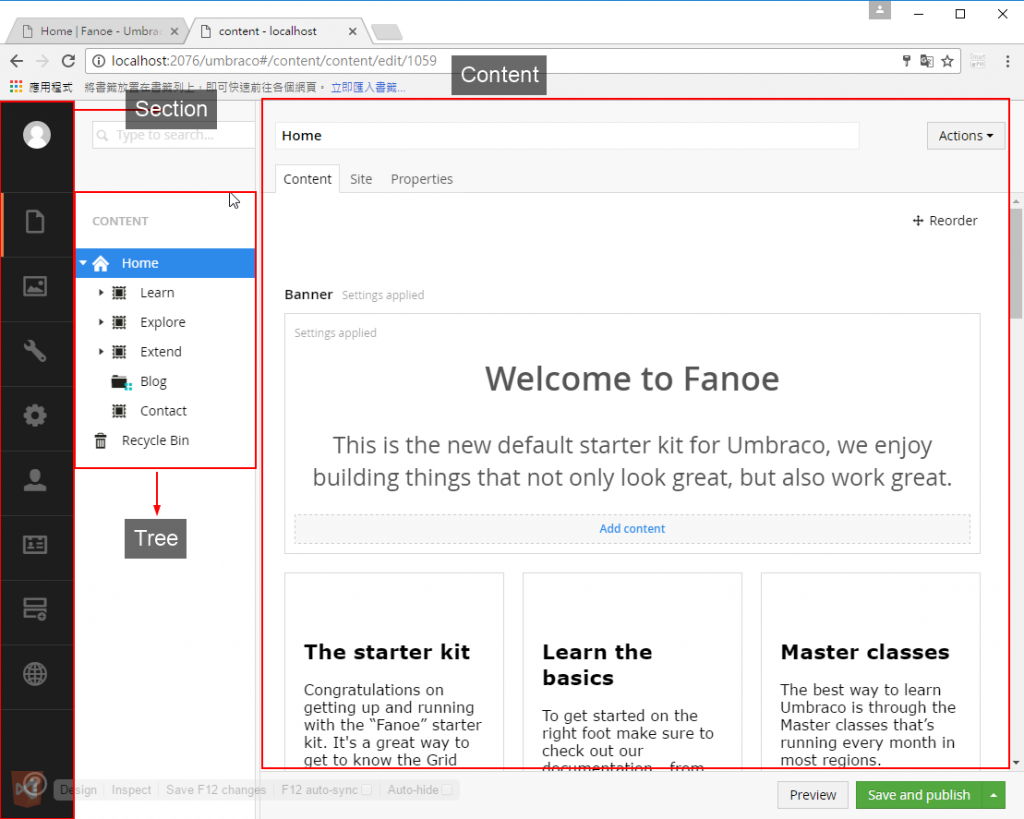Toggle the Auto-hide checkbox
1024x819 pixels.
(447, 790)
